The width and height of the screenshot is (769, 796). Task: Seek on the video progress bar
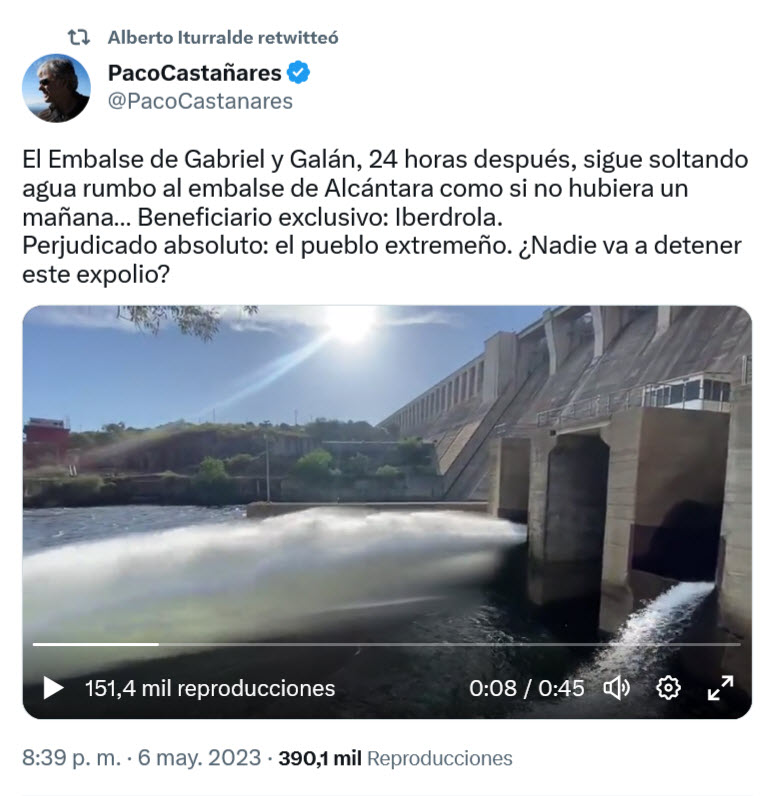click(x=387, y=644)
